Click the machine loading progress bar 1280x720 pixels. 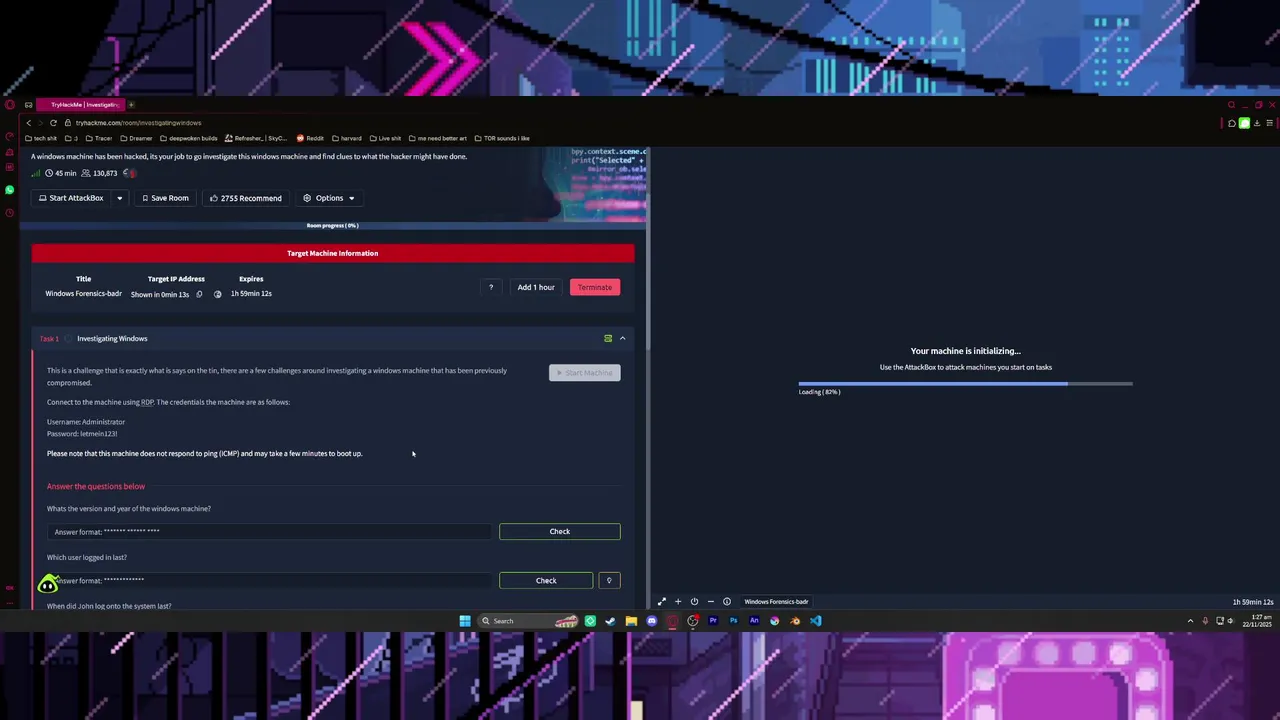[965, 383]
